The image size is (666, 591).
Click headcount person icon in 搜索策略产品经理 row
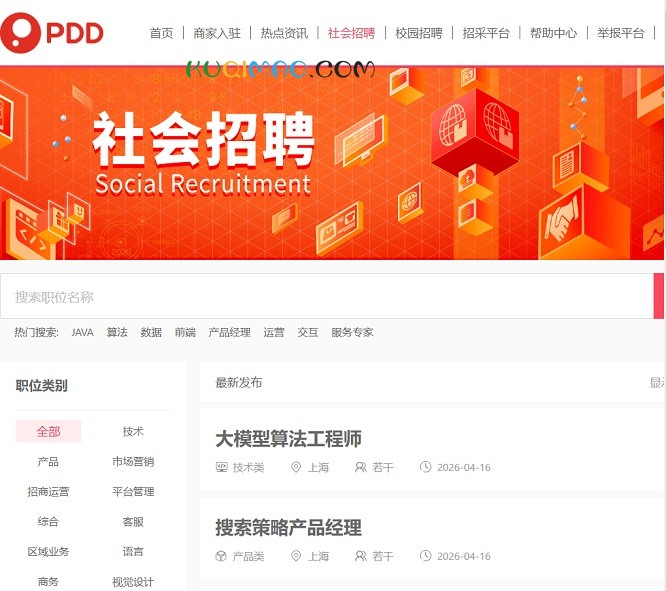(x=361, y=556)
